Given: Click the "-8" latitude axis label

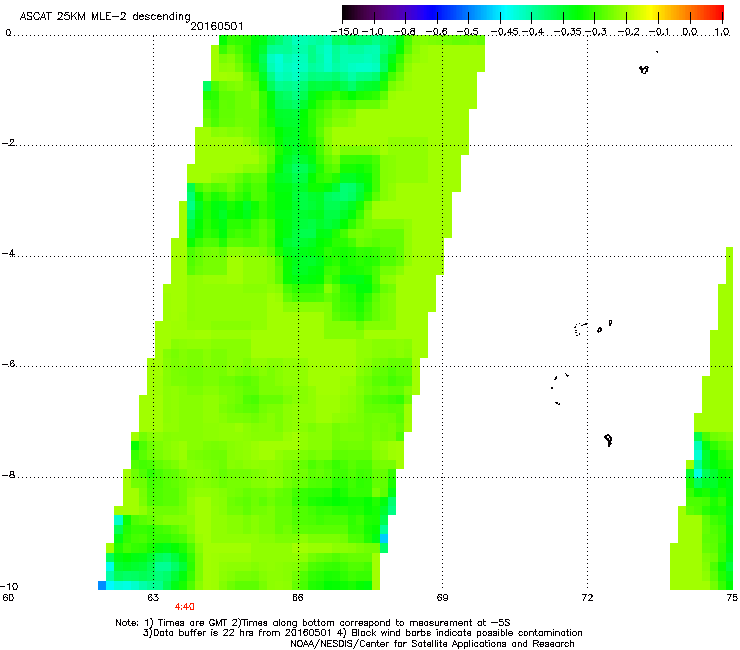Looking at the screenshot, I should [x=9, y=475].
